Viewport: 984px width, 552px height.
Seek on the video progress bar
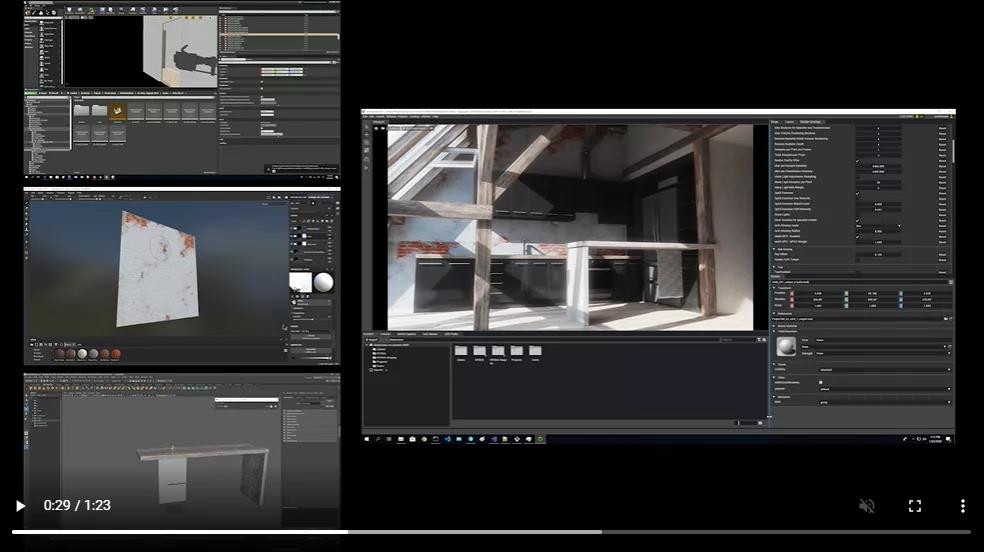coord(491,532)
